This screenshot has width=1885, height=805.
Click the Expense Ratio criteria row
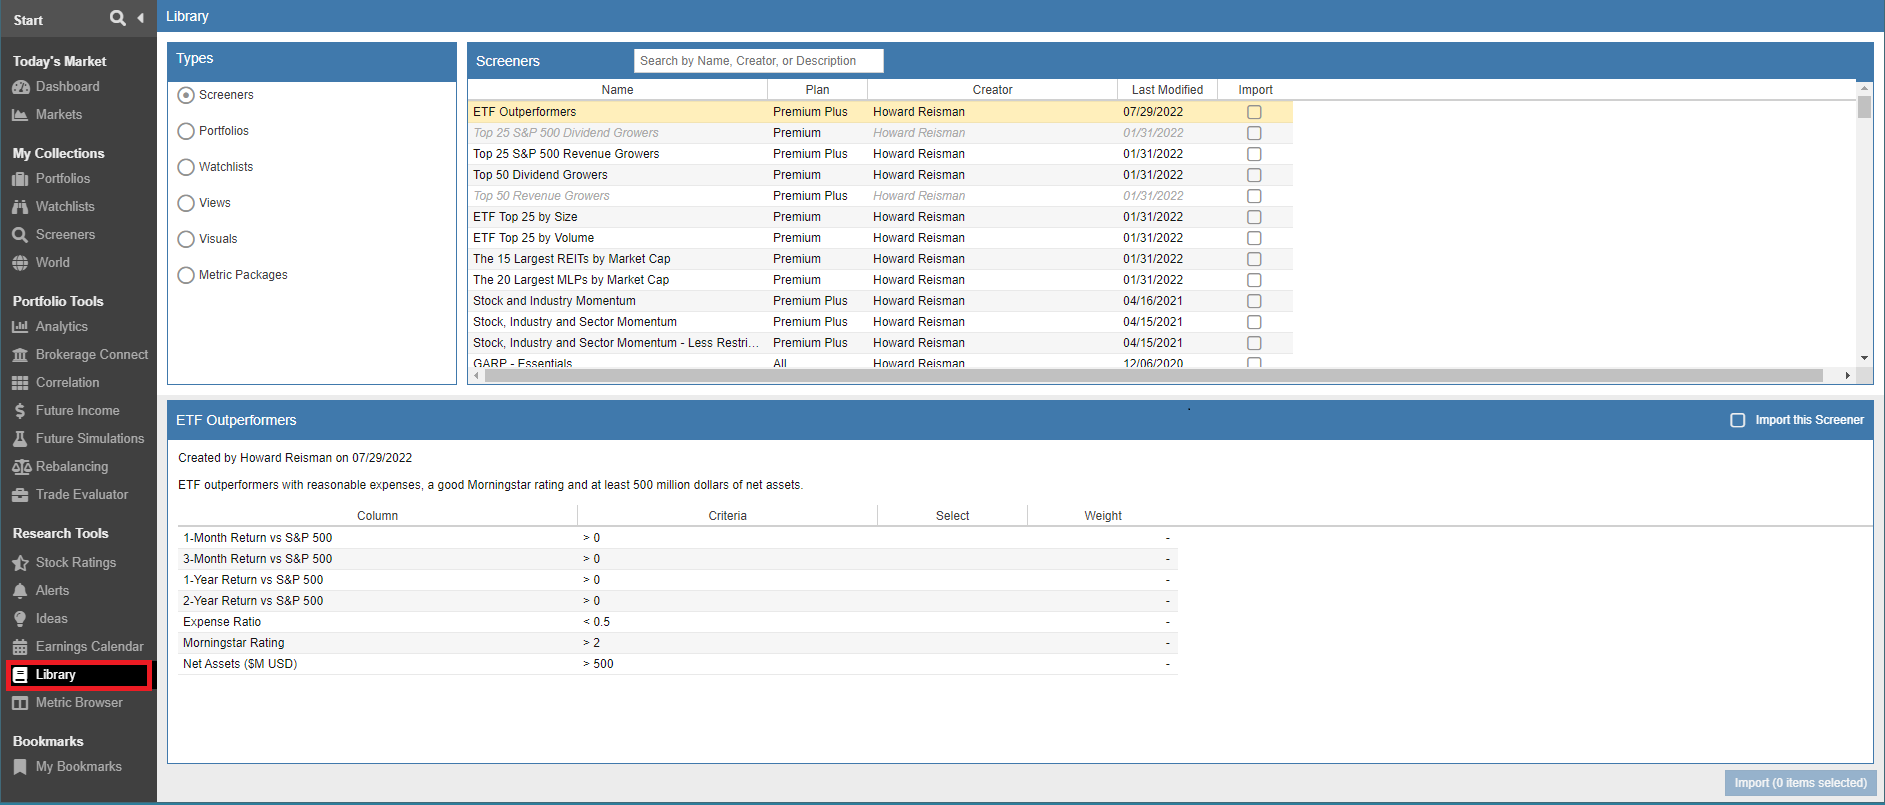coord(677,622)
